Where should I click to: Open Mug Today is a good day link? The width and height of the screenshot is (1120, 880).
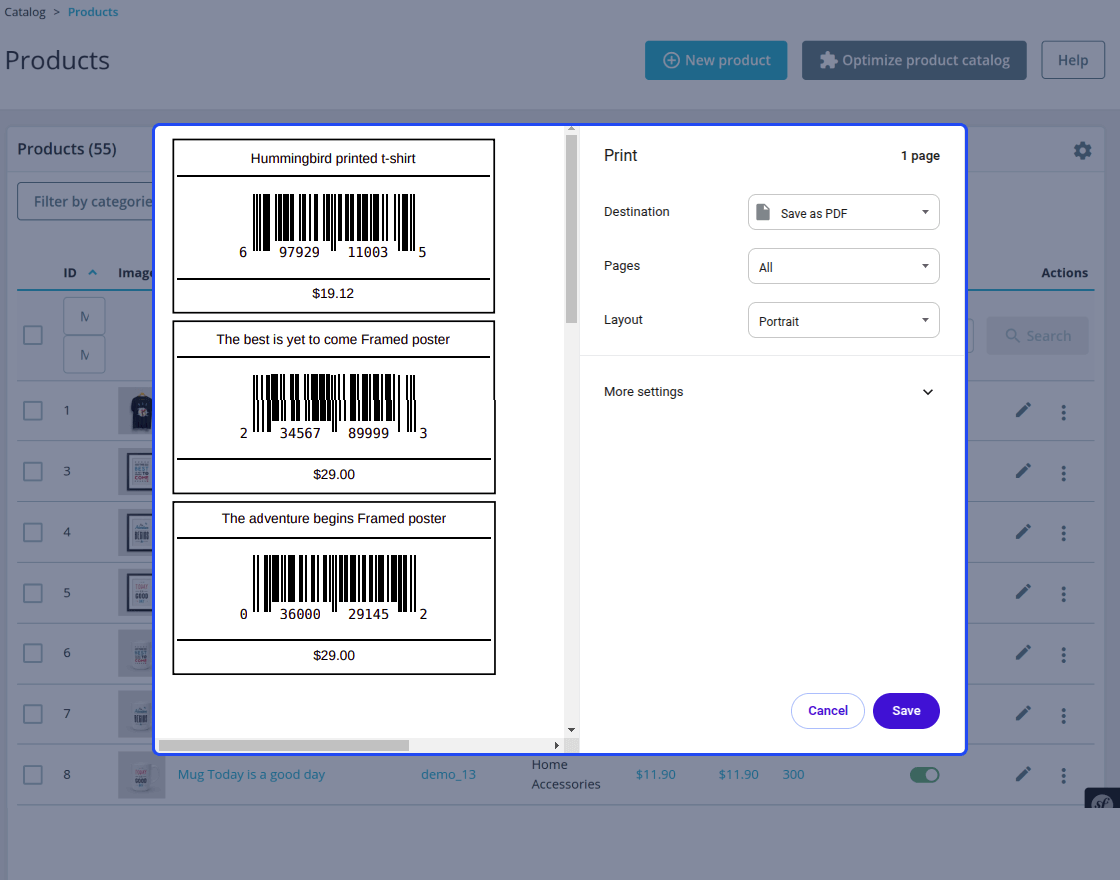tap(251, 774)
